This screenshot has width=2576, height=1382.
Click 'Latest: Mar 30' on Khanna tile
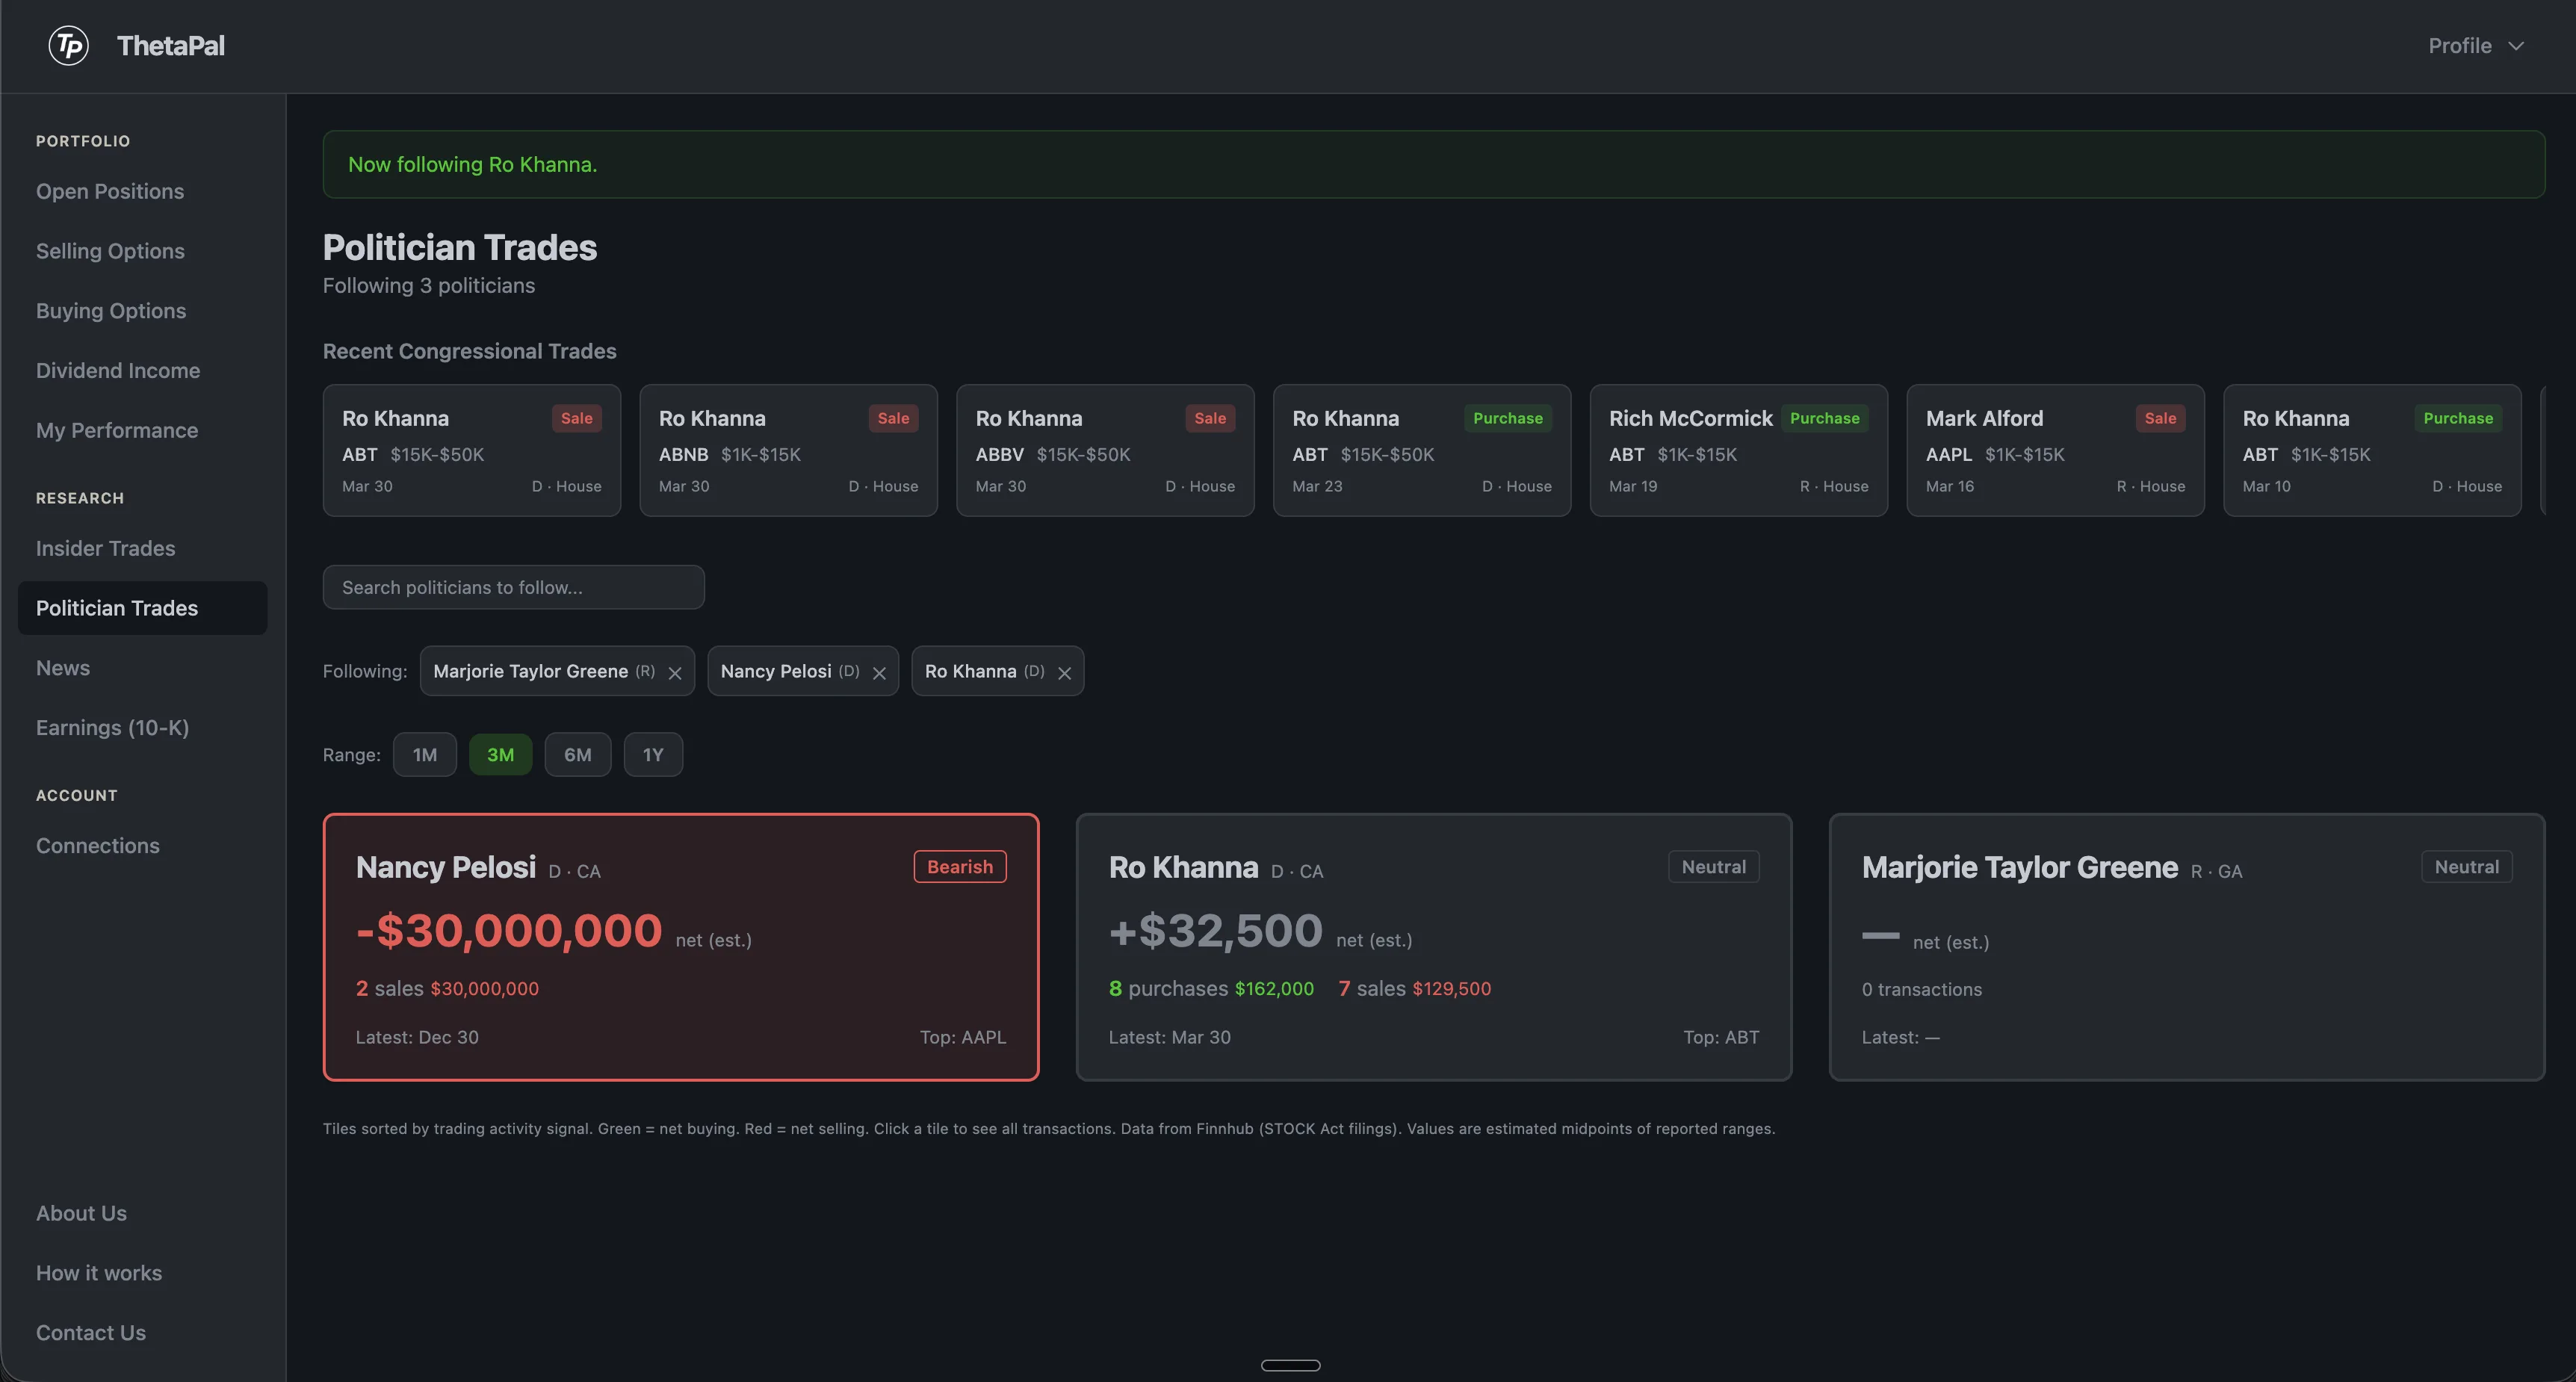point(1170,1037)
